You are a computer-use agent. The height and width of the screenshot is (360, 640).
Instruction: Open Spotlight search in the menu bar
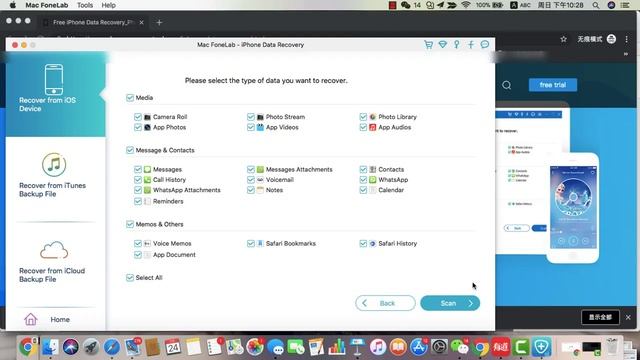coord(596,5)
